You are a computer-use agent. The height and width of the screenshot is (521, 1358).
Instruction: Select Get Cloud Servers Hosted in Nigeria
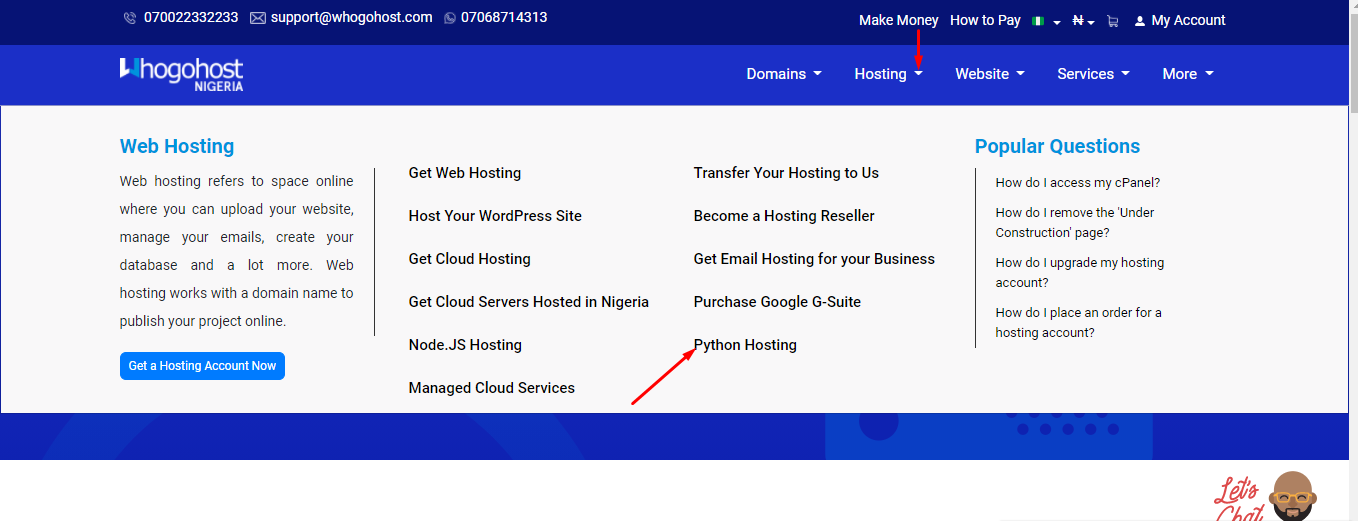[x=529, y=302]
